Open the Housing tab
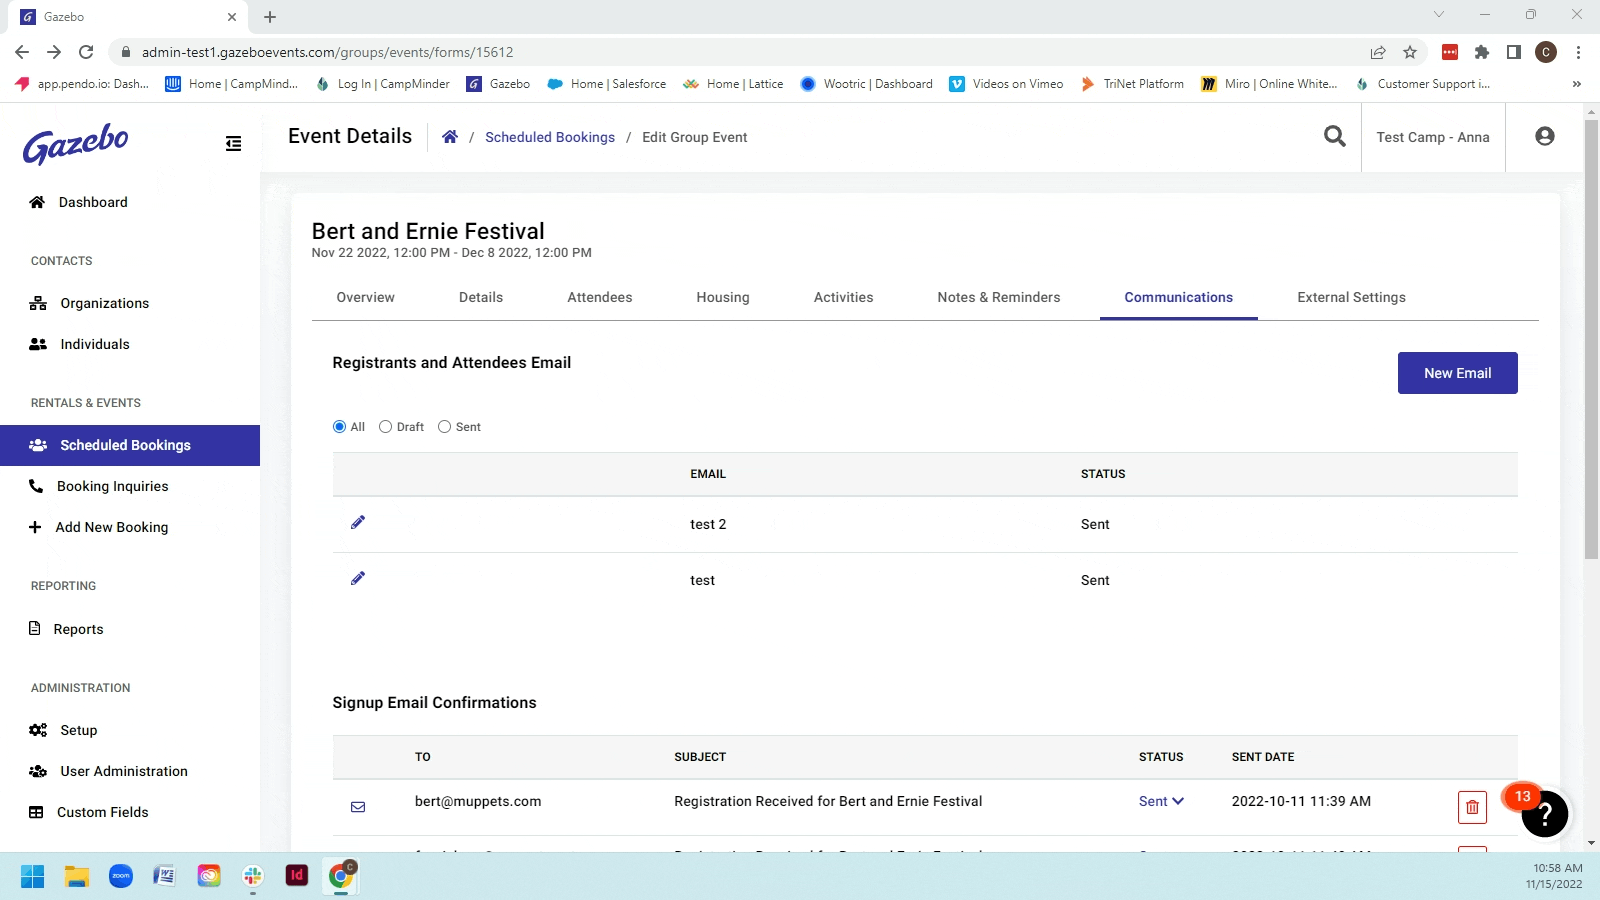The width and height of the screenshot is (1600, 900). pos(722,297)
